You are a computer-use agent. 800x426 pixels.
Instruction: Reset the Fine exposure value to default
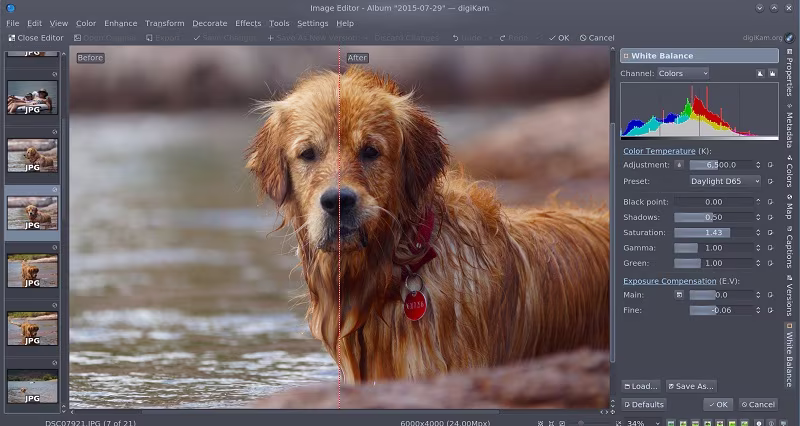[770, 310]
